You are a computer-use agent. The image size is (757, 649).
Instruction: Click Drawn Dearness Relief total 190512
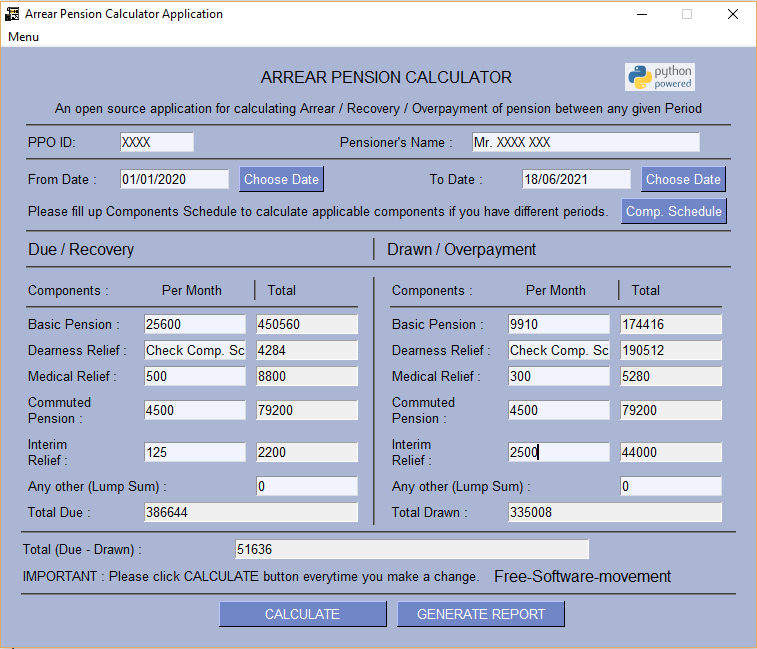click(x=671, y=350)
